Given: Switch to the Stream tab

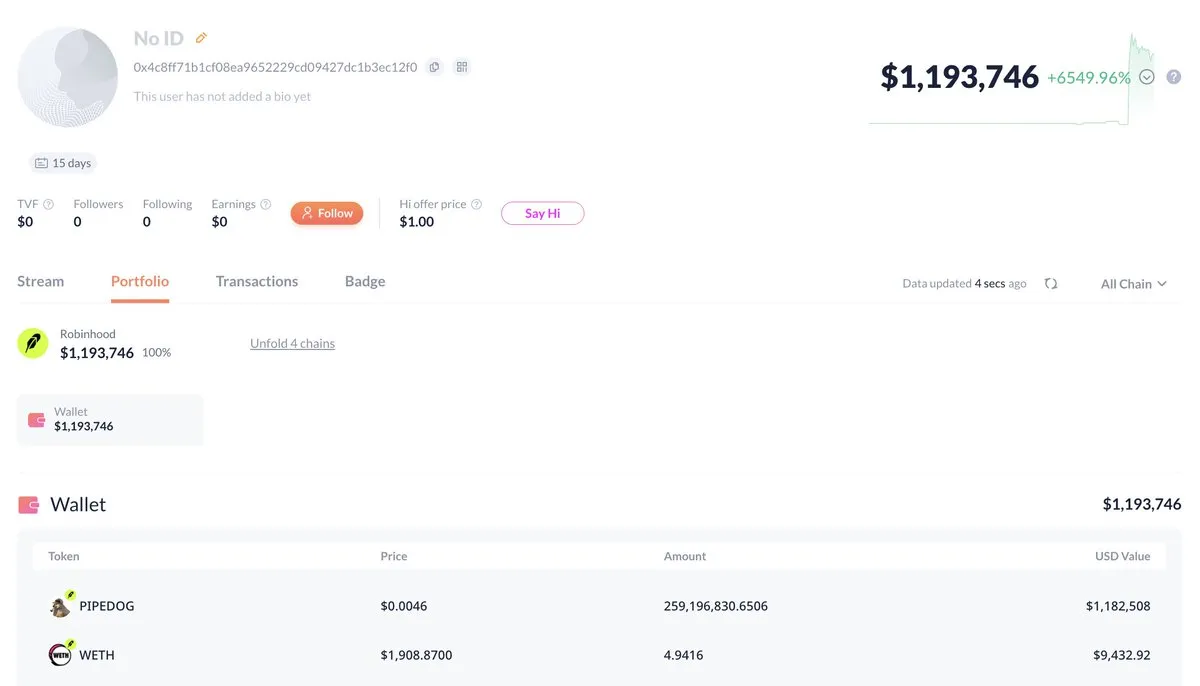Looking at the screenshot, I should (x=41, y=281).
